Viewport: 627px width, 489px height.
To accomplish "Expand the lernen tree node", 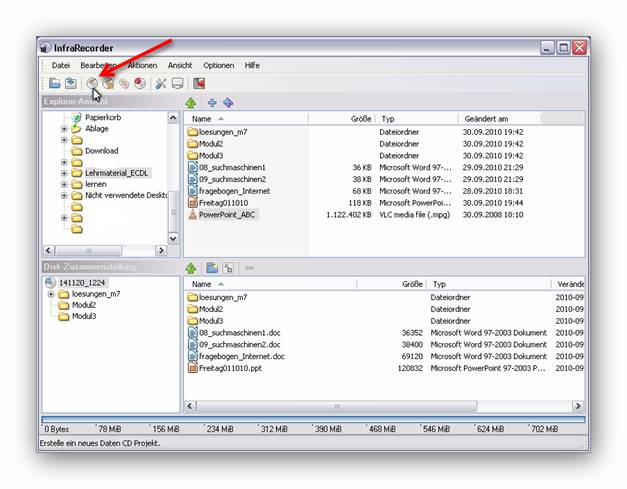I will tap(64, 184).
